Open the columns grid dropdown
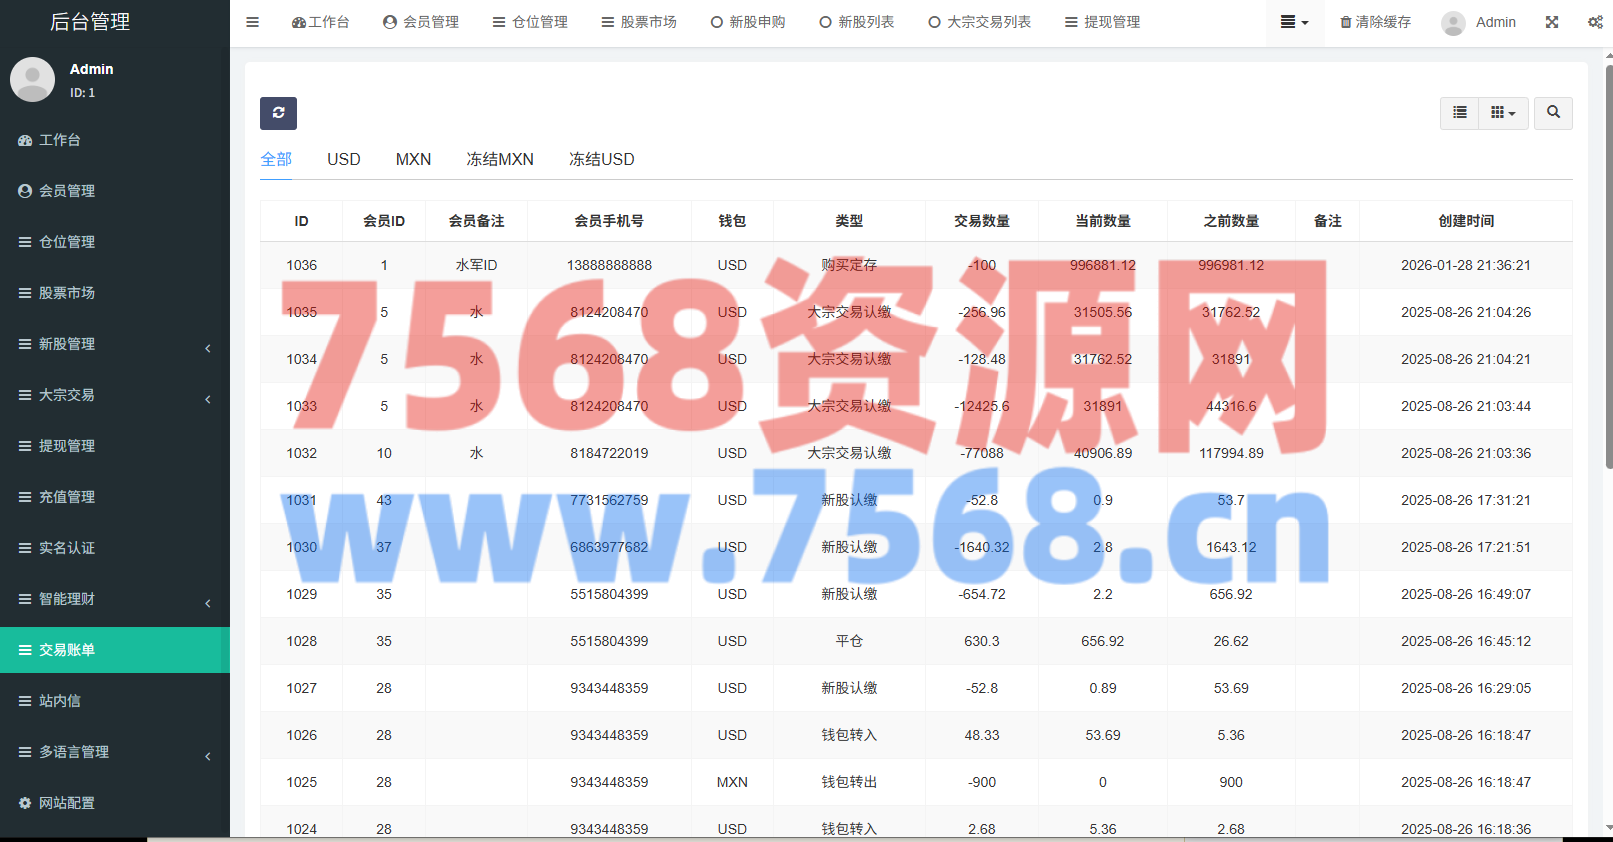 tap(1503, 113)
